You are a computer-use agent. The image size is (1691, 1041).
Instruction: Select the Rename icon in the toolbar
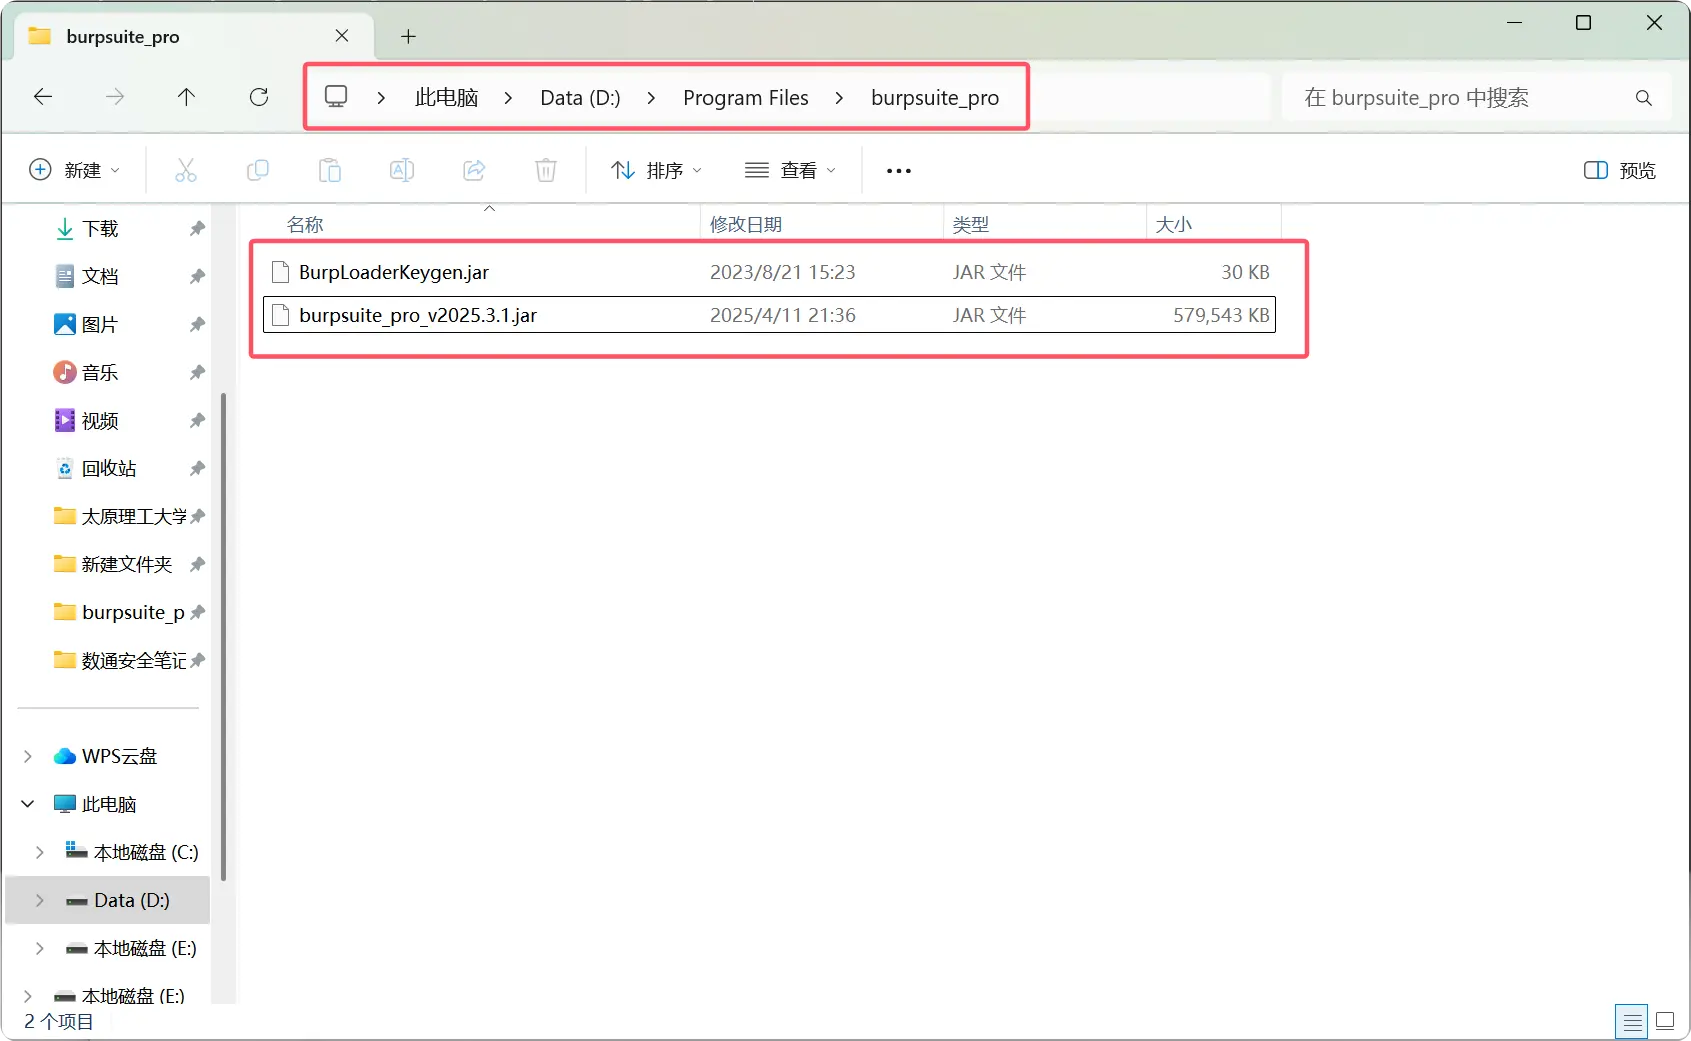point(401,170)
